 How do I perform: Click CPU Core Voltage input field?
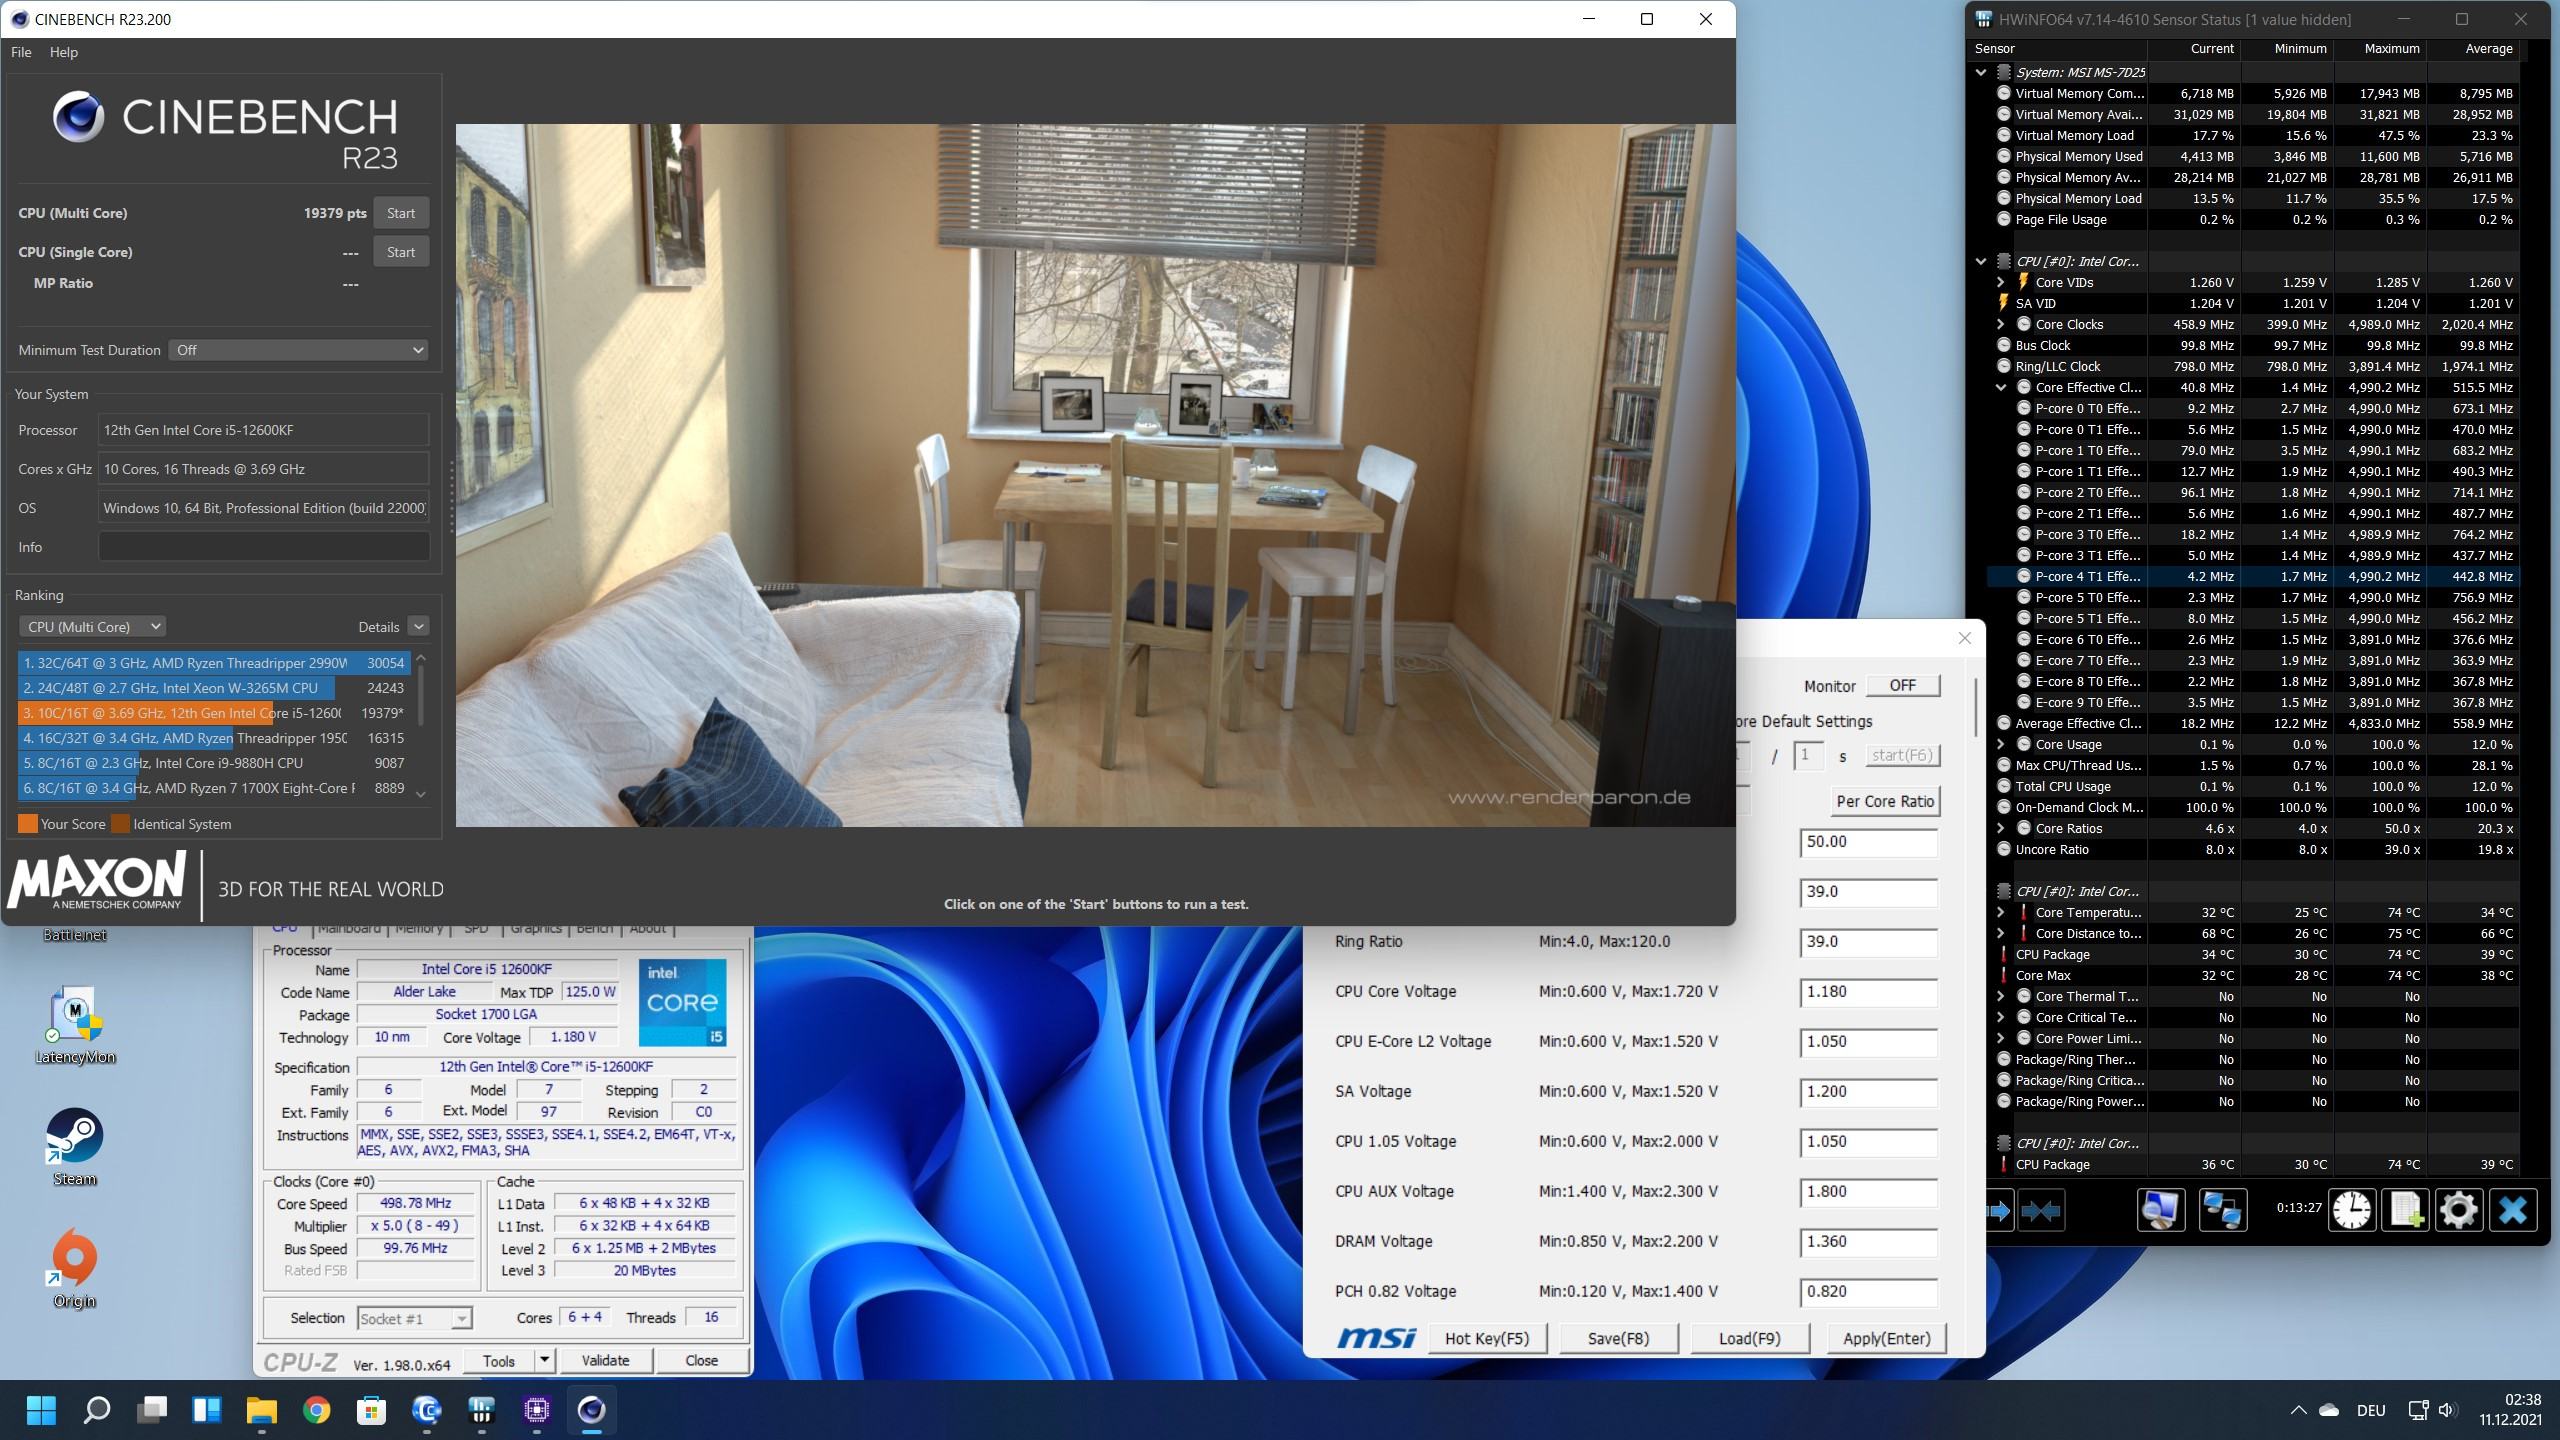(1868, 992)
